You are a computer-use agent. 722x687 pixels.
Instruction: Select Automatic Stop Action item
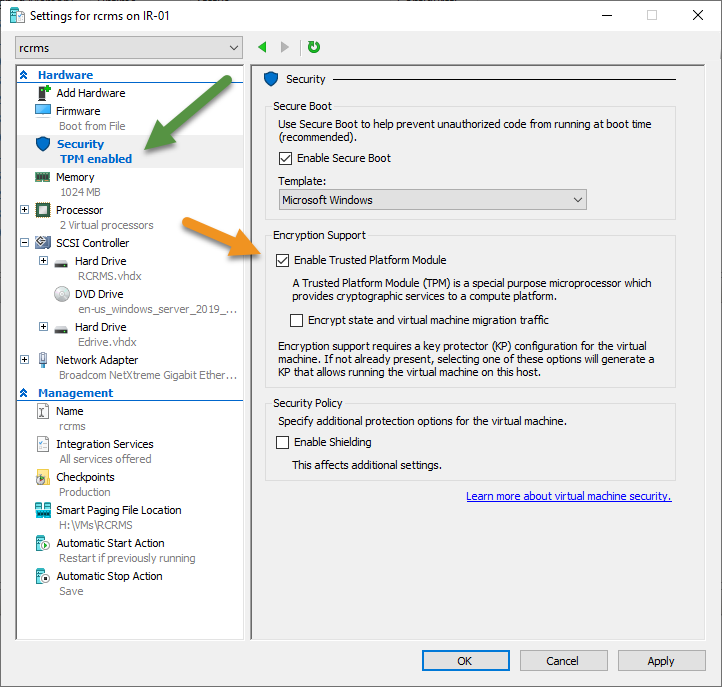(x=110, y=576)
